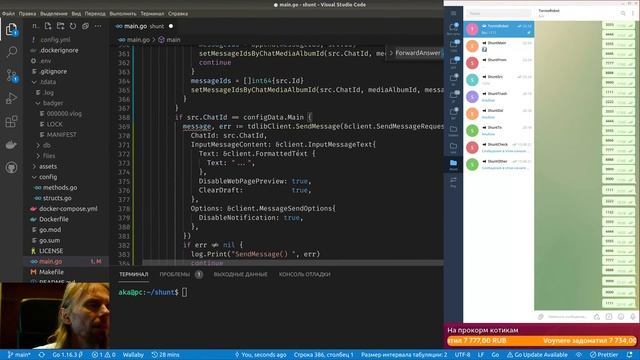Viewport: 640px width, 360px height.
Task: Click Prettier status bar item
Action: [604, 355]
